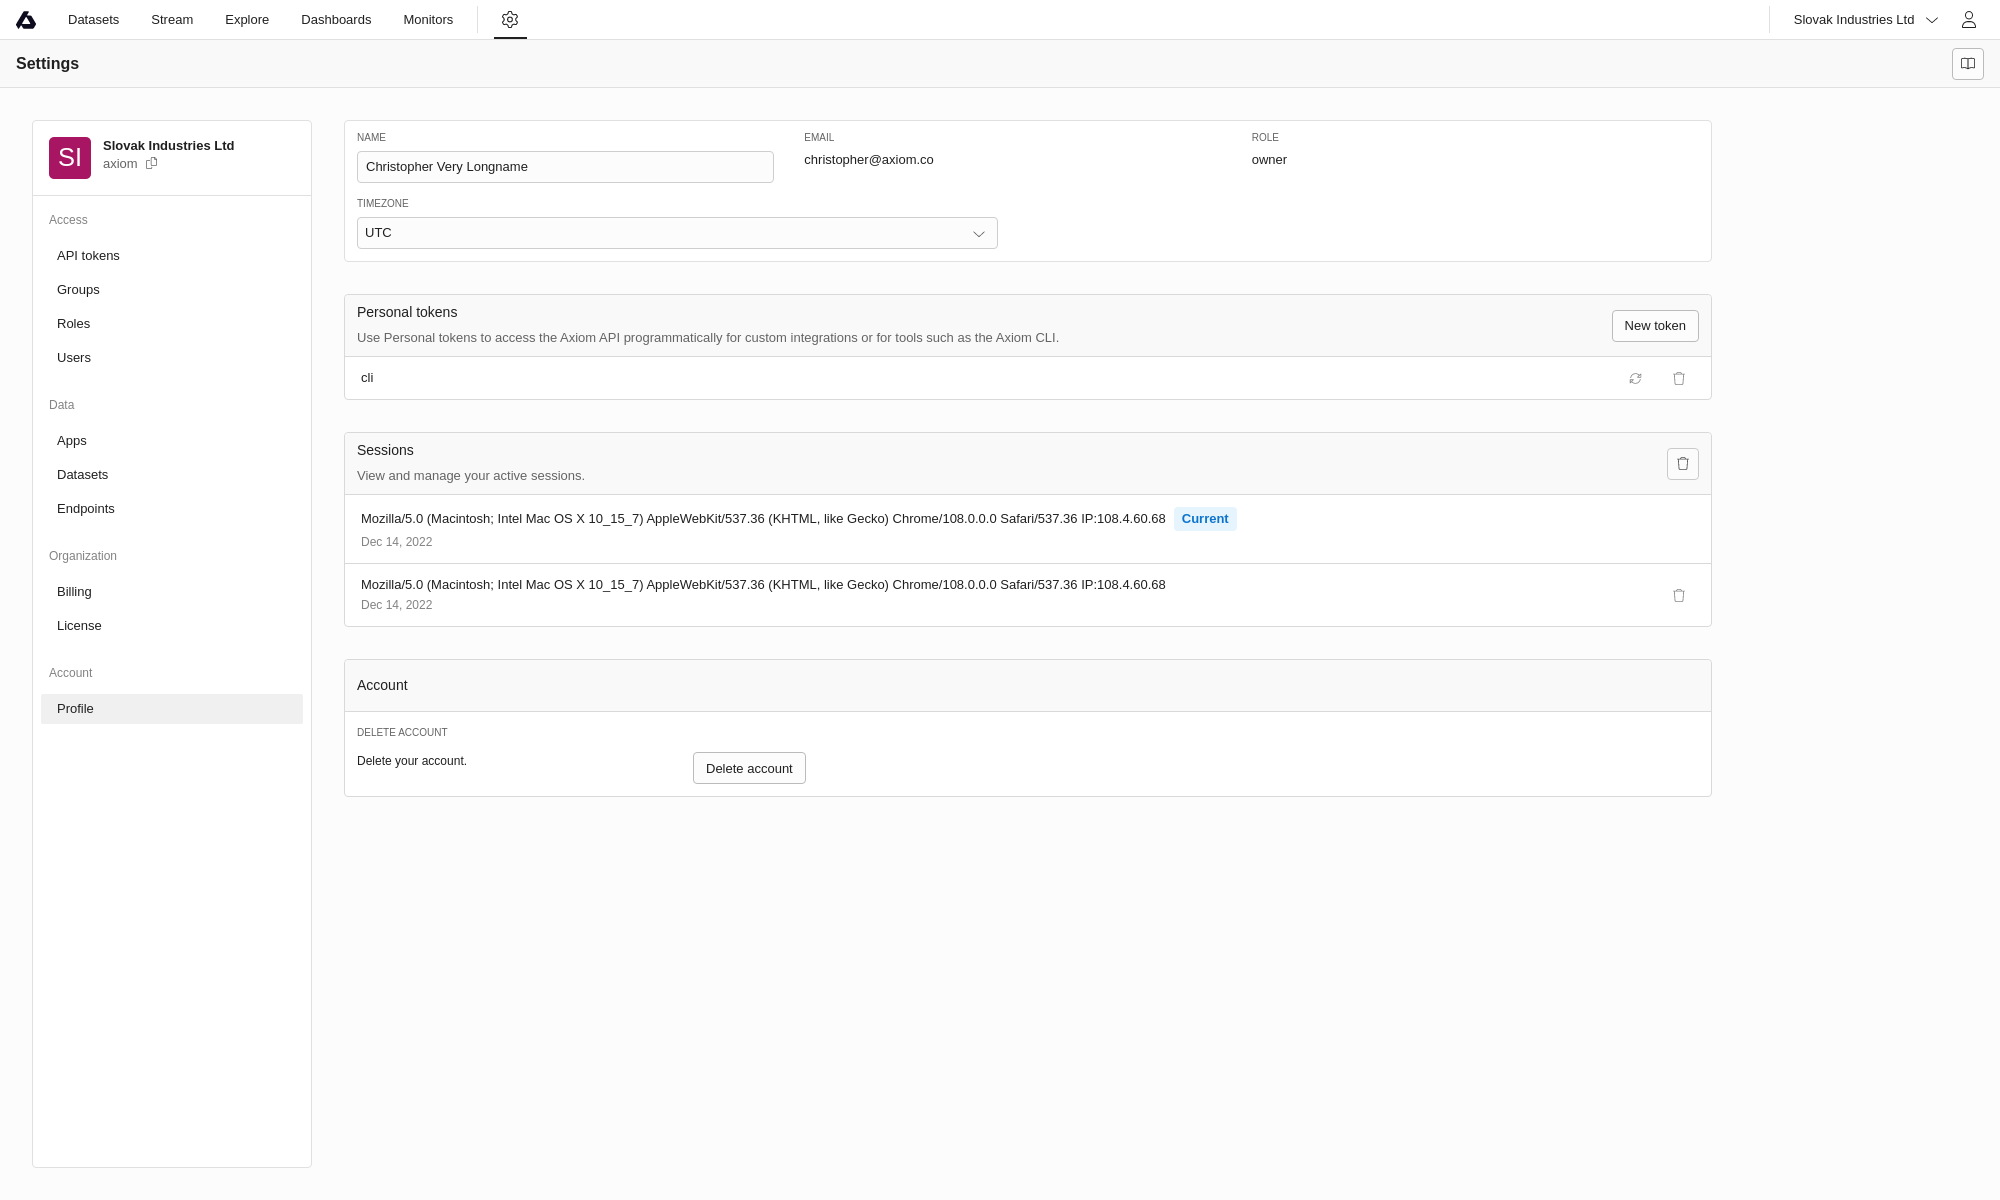Click the New token button

click(1654, 326)
